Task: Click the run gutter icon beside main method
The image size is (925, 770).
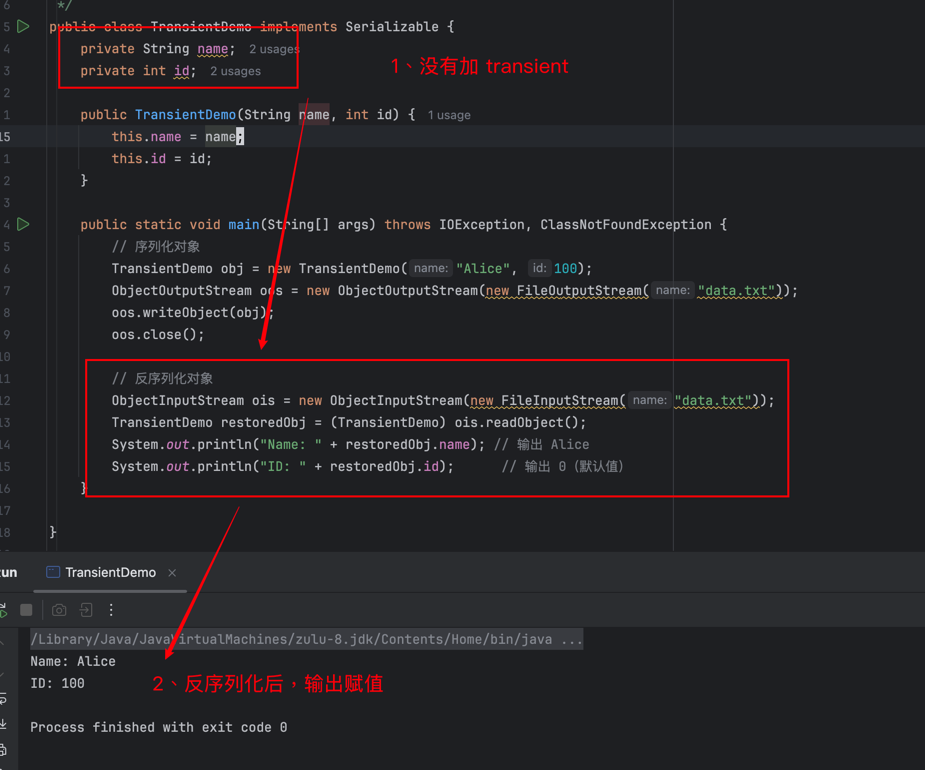Action: click(x=23, y=225)
